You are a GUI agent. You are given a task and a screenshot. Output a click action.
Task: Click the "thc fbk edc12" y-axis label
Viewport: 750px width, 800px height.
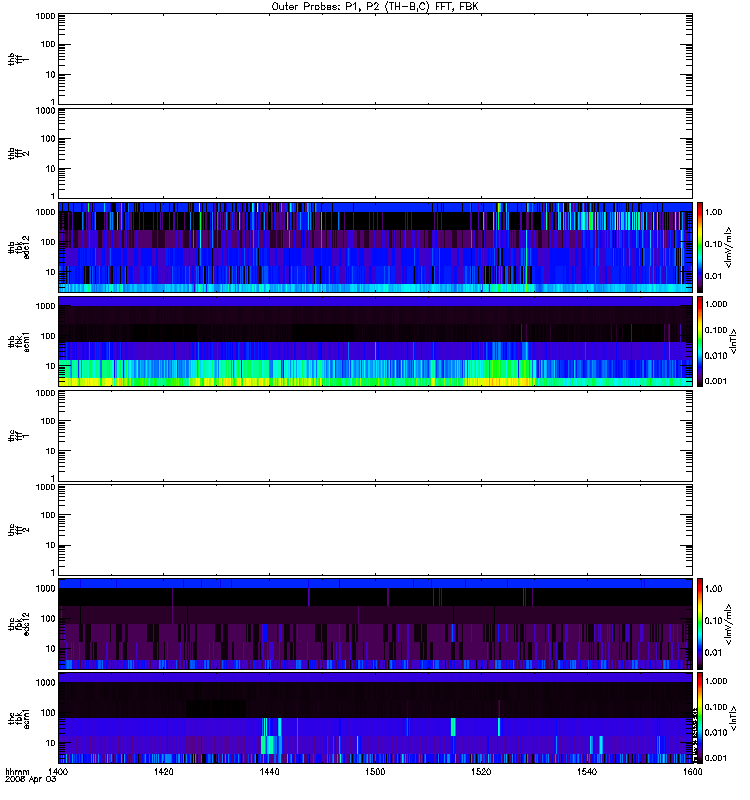(18, 624)
